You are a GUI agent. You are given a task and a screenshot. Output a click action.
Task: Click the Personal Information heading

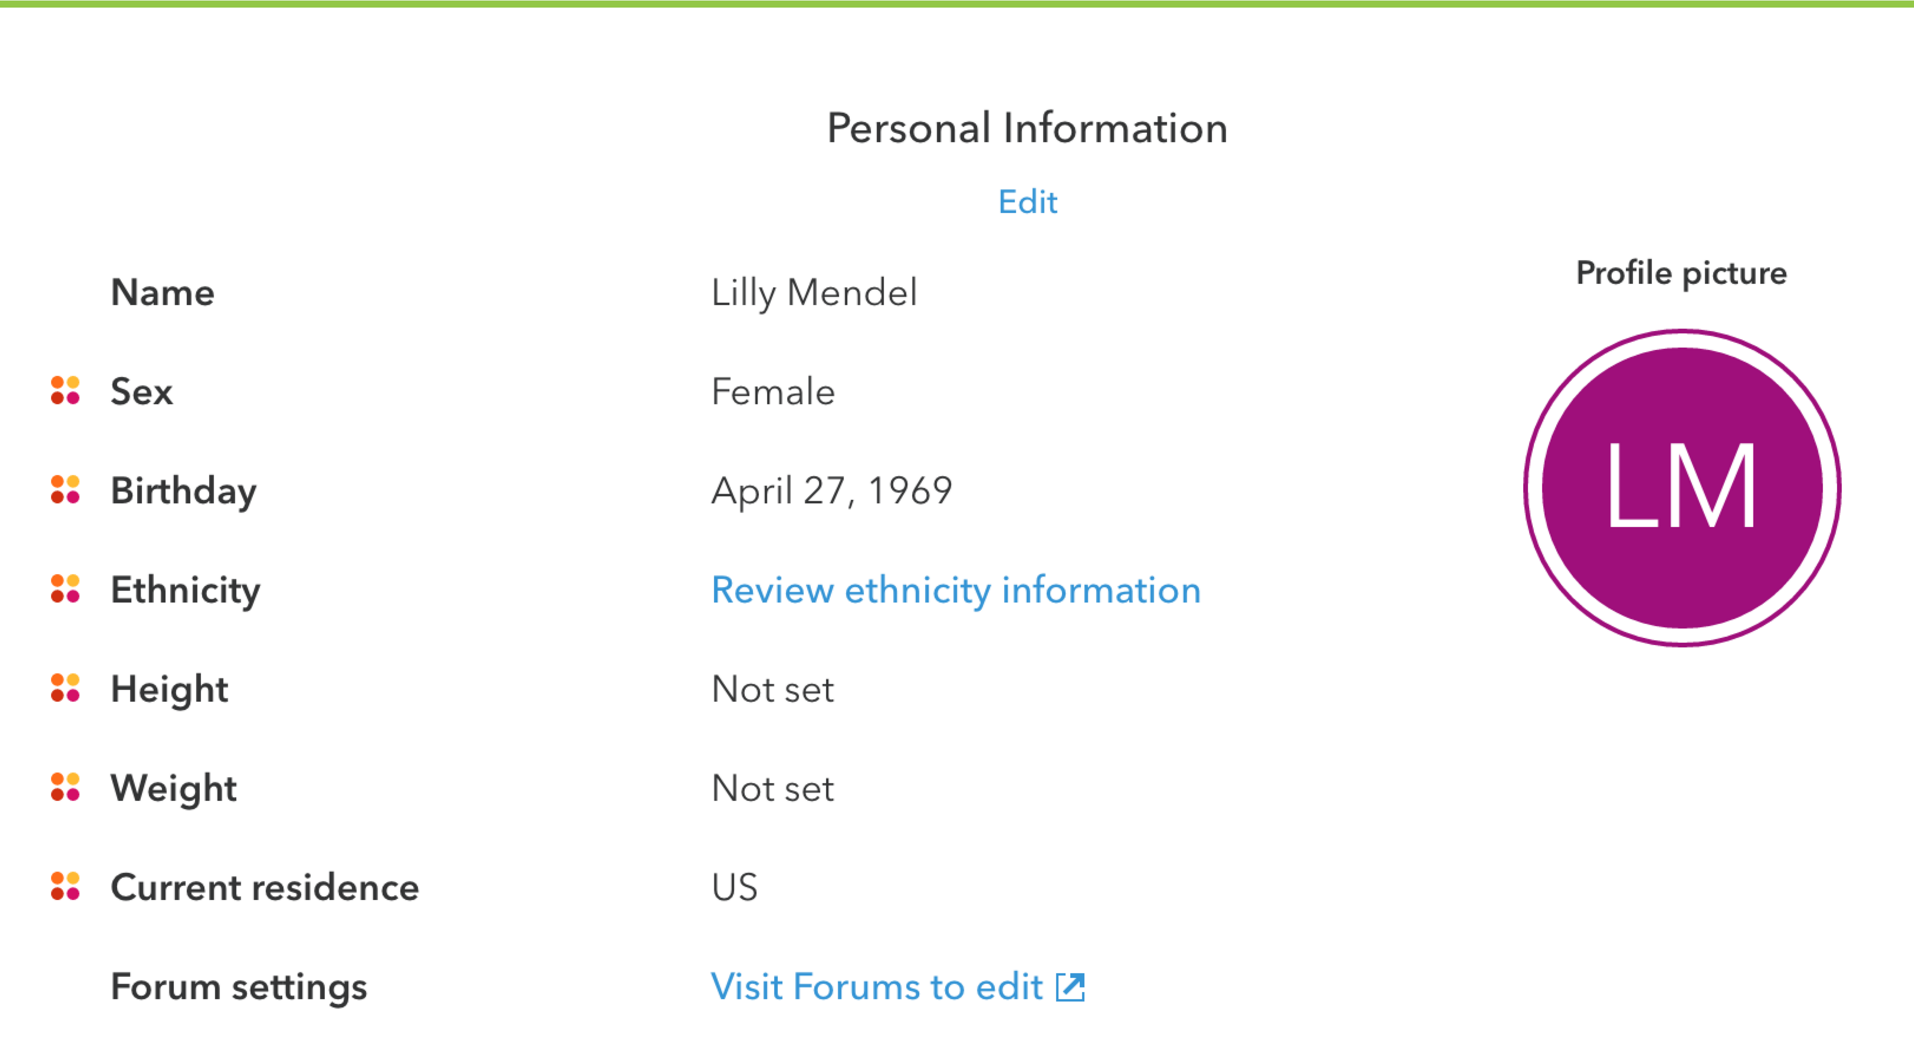pyautogui.click(x=1027, y=128)
